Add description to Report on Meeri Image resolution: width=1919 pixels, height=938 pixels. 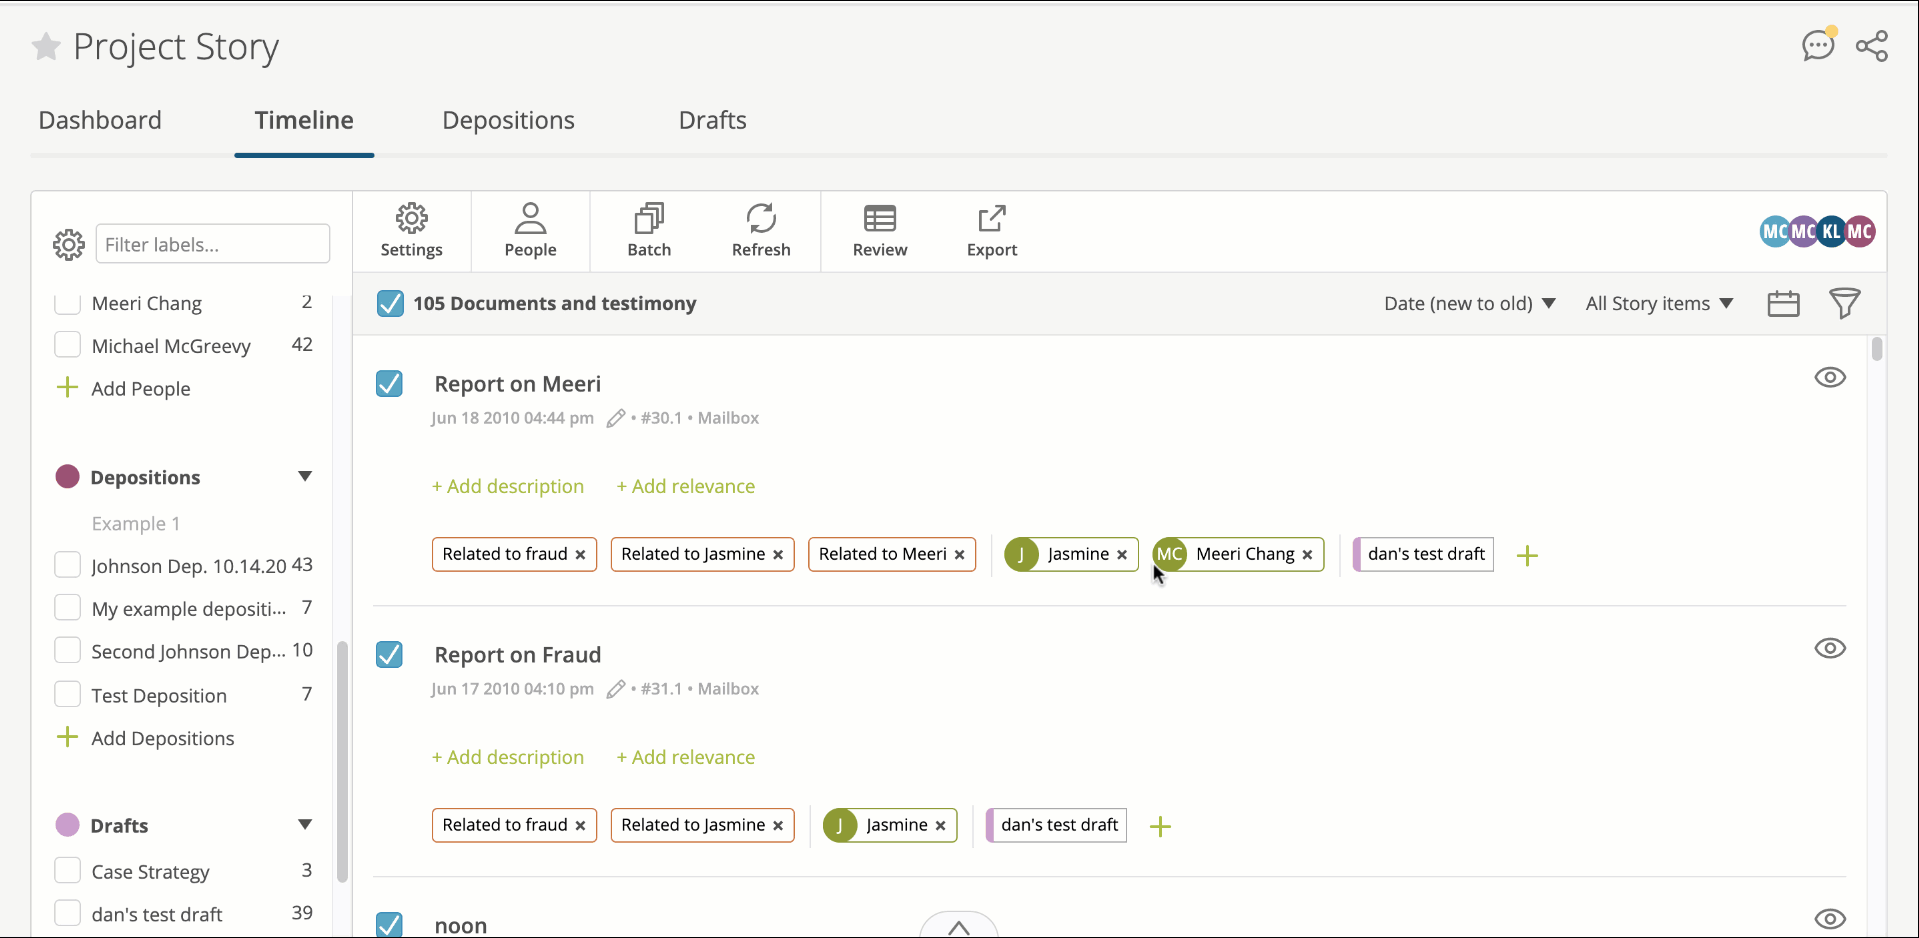pos(508,487)
